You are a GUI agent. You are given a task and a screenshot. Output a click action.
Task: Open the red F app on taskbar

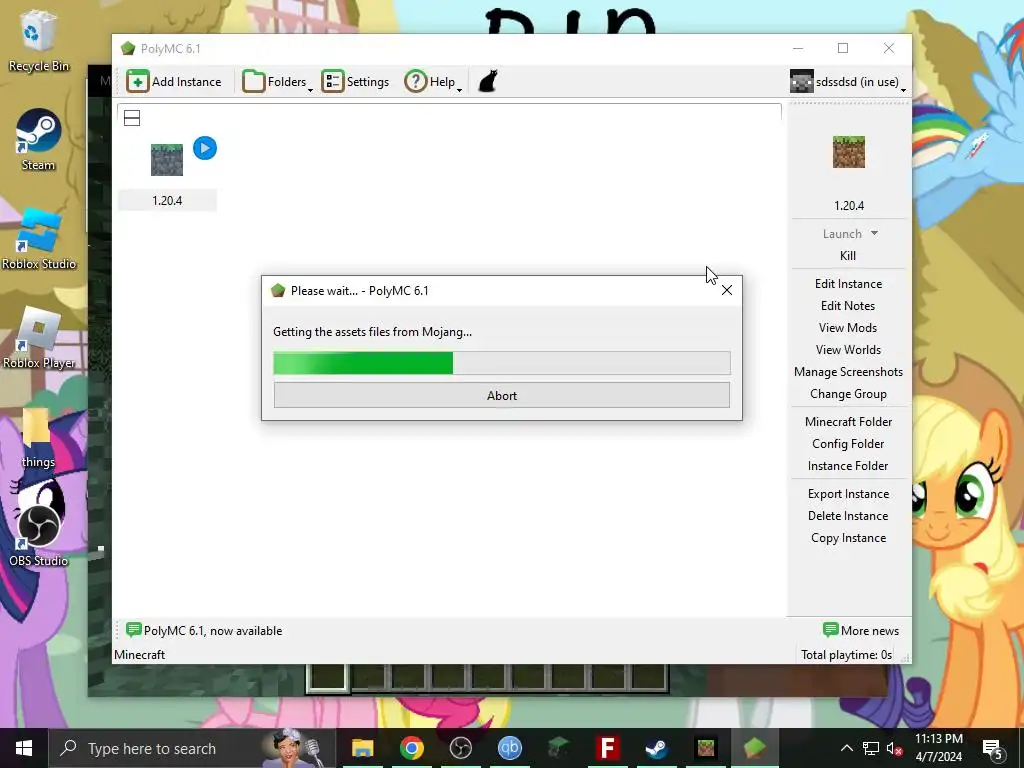click(x=607, y=748)
